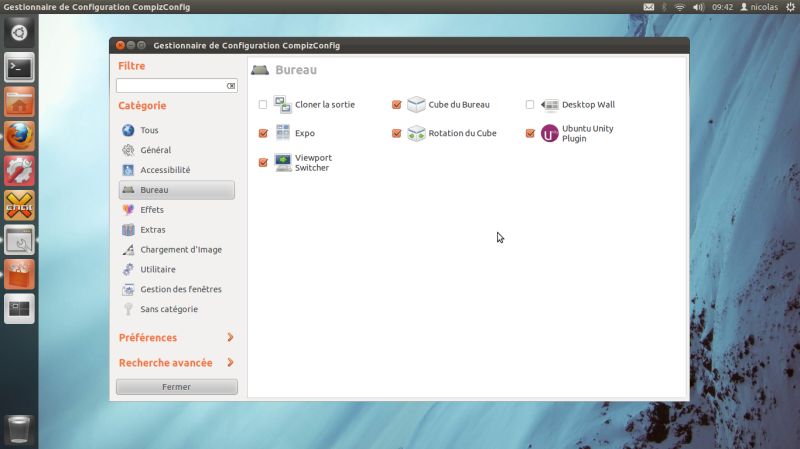Open the Wi-Fi network indicator
800x449 pixels.
point(680,7)
